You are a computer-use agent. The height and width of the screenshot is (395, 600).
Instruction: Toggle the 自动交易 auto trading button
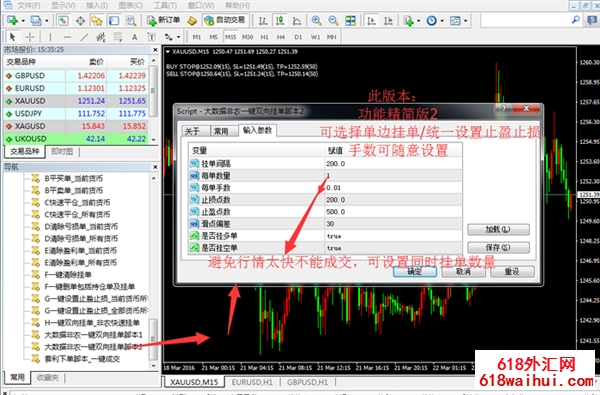pyautogui.click(x=225, y=20)
